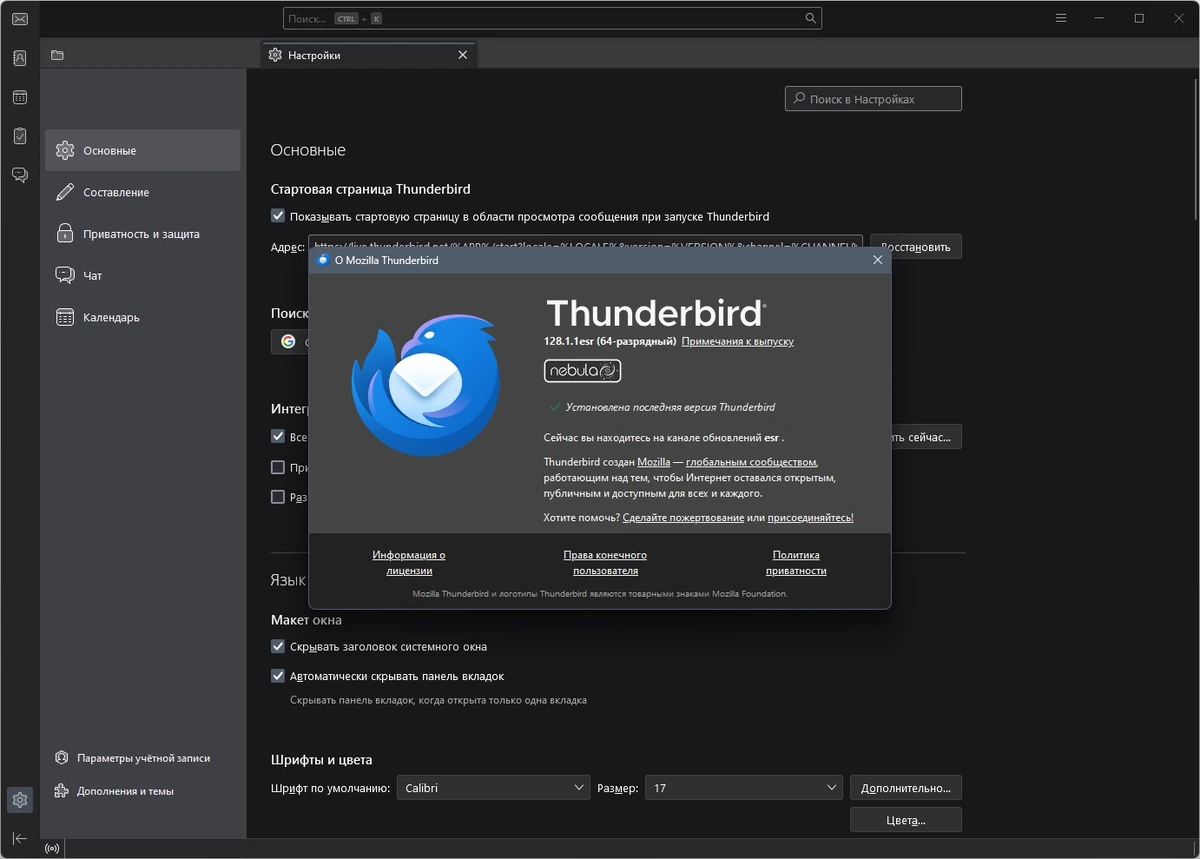Open Права конечного пользователя link

(x=605, y=563)
